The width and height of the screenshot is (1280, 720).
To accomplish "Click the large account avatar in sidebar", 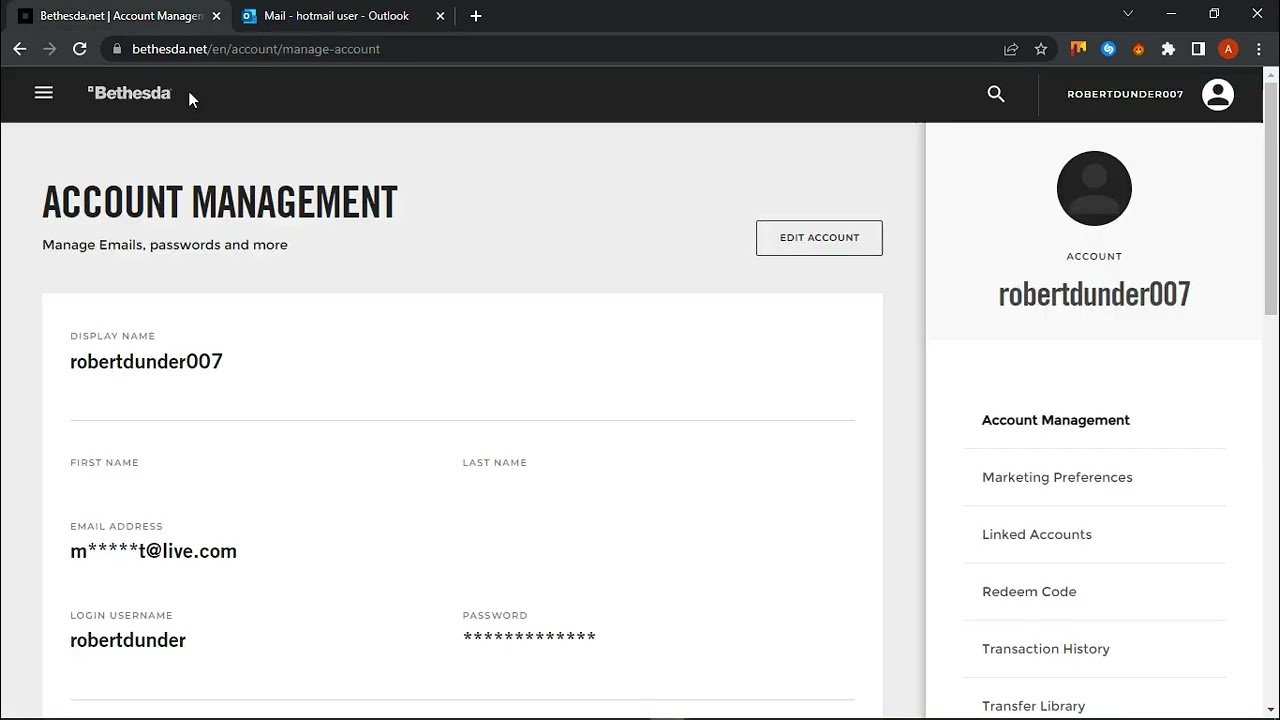I will (1094, 188).
